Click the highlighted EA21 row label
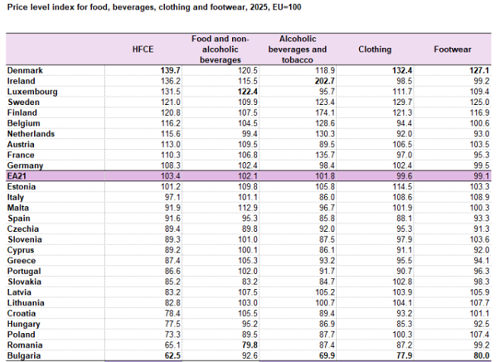 point(17,176)
